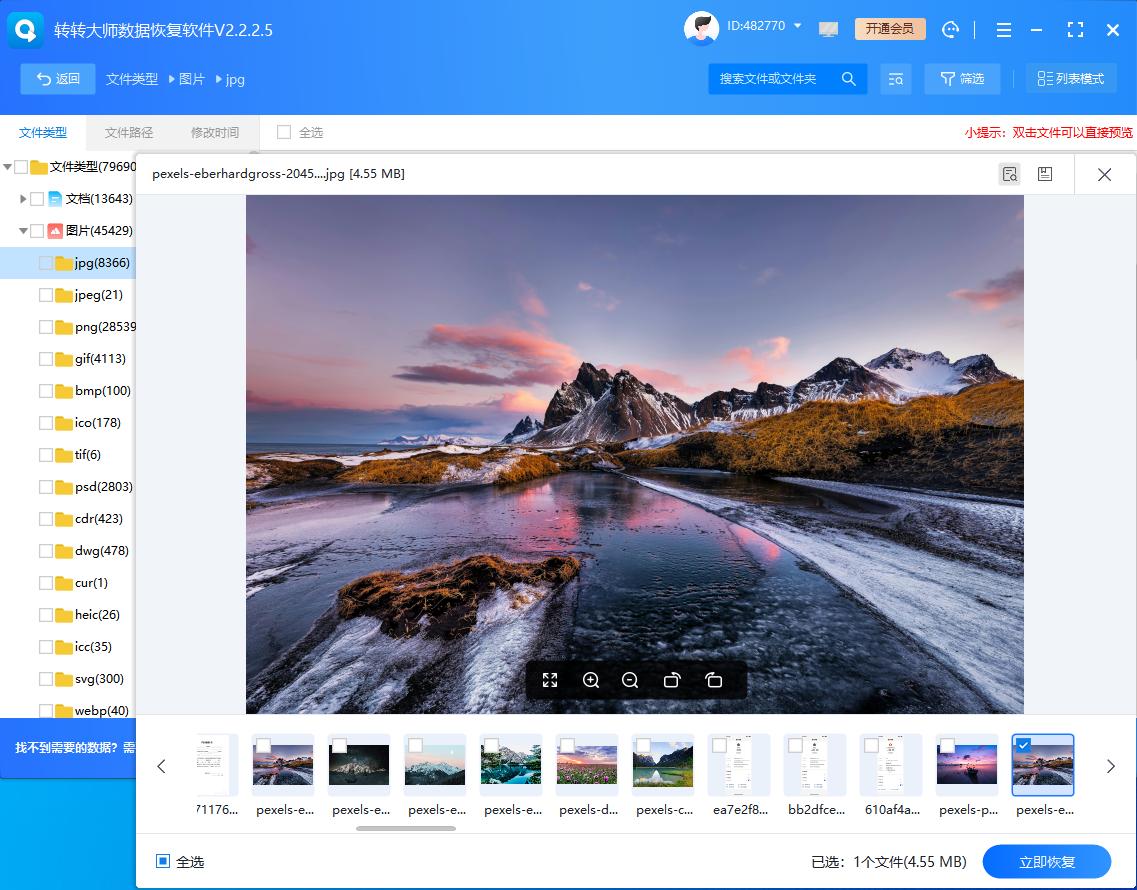Open the search sort options icon
The width and height of the screenshot is (1137, 890).
pos(895,78)
